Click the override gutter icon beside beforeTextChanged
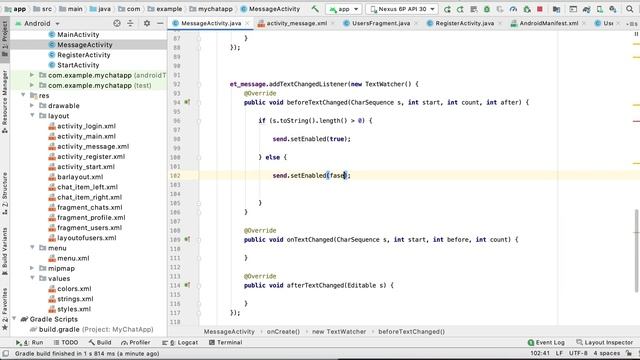 click(187, 102)
